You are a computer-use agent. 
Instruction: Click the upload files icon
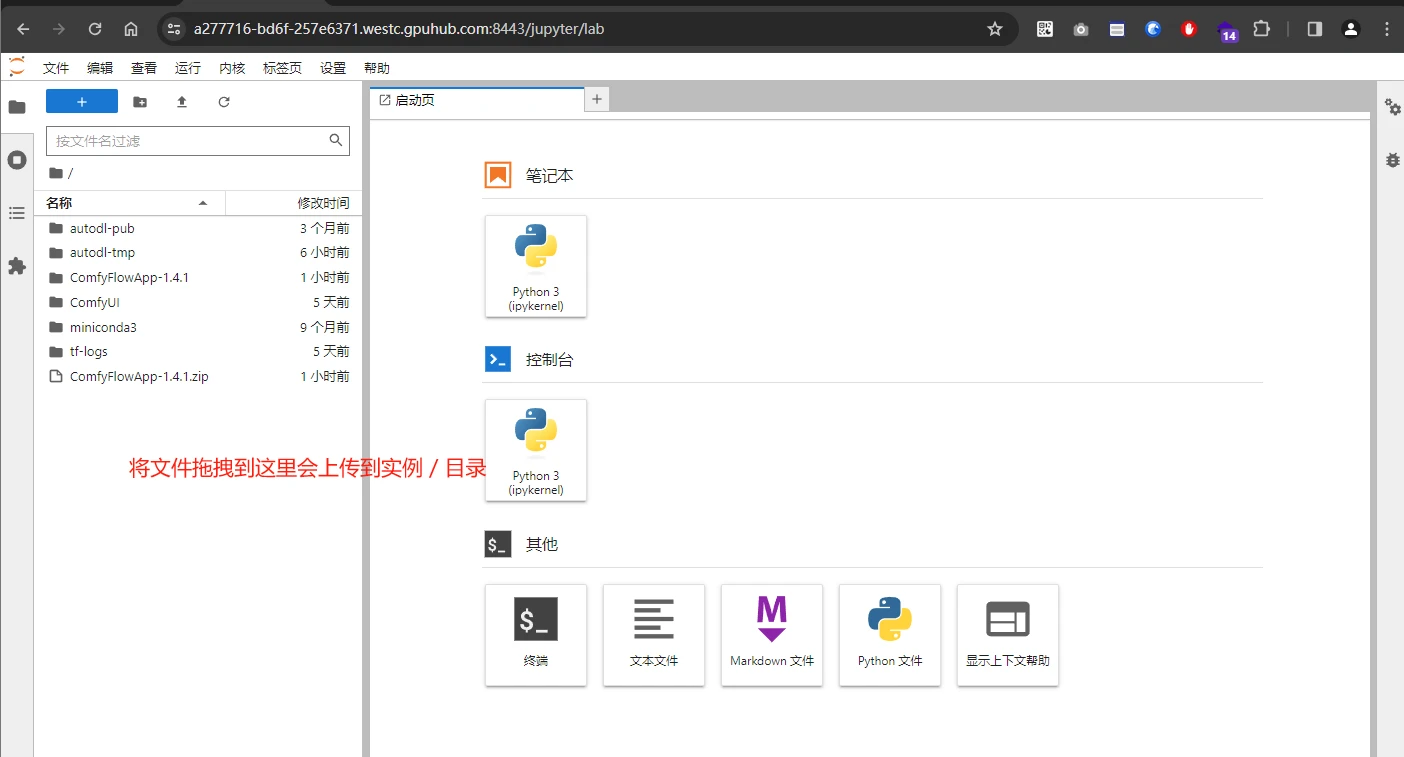182,102
